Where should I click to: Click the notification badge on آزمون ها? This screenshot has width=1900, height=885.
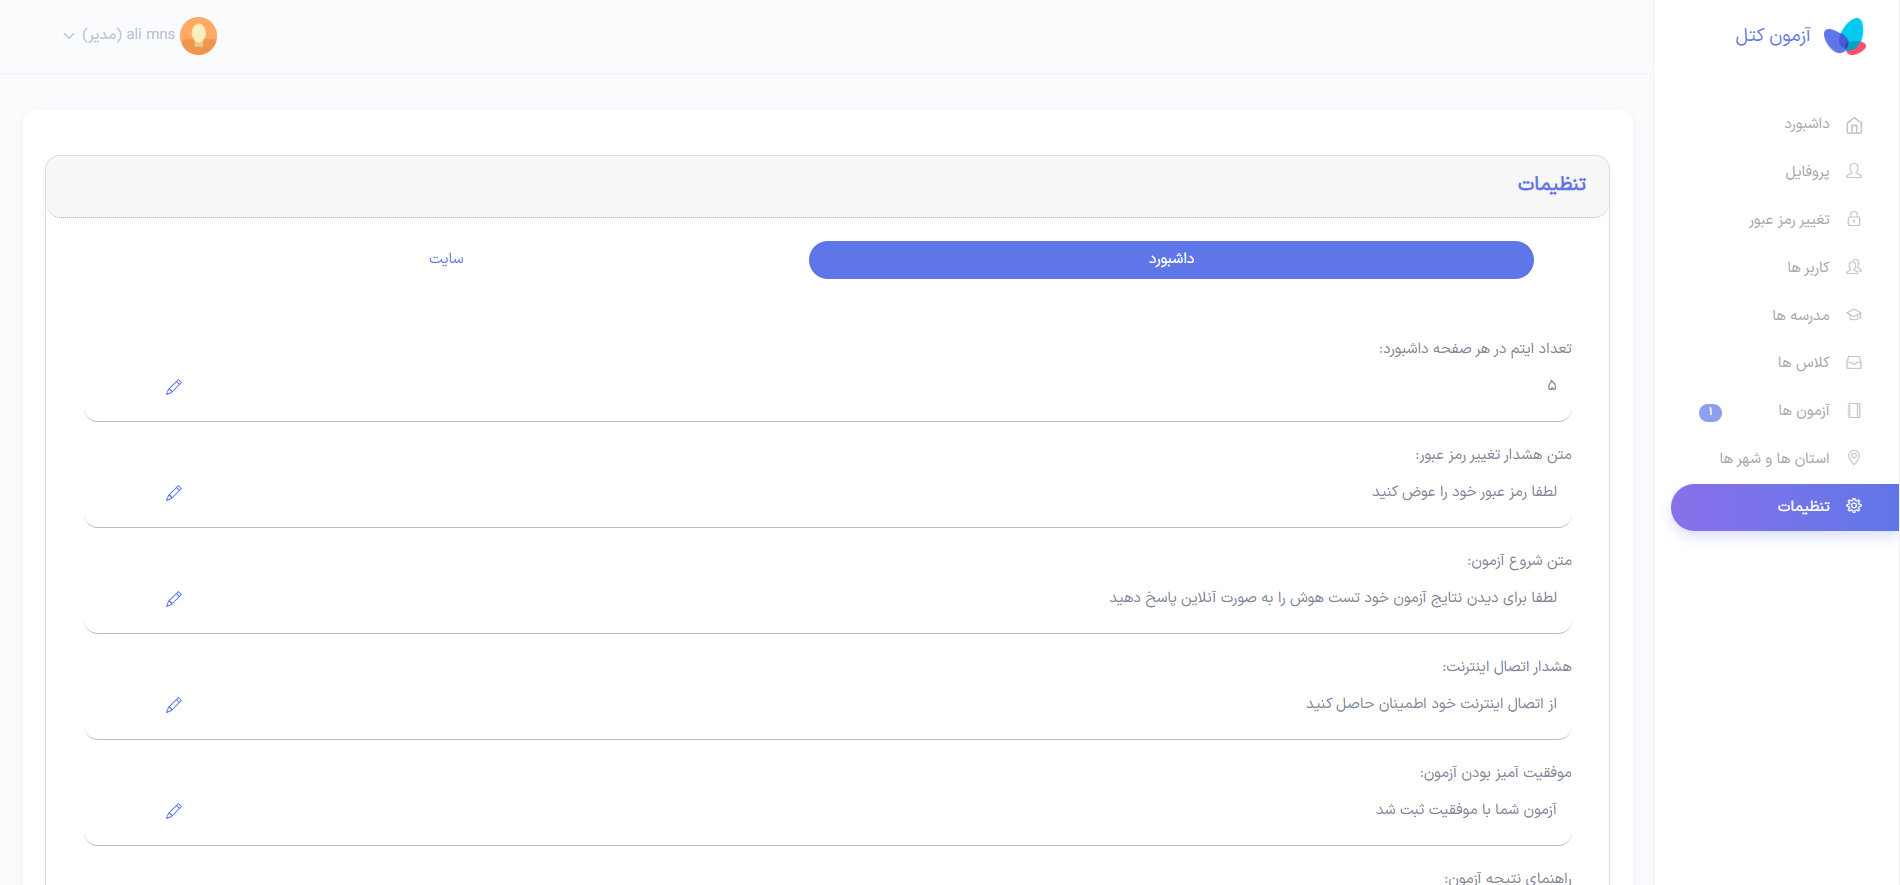(x=1710, y=412)
